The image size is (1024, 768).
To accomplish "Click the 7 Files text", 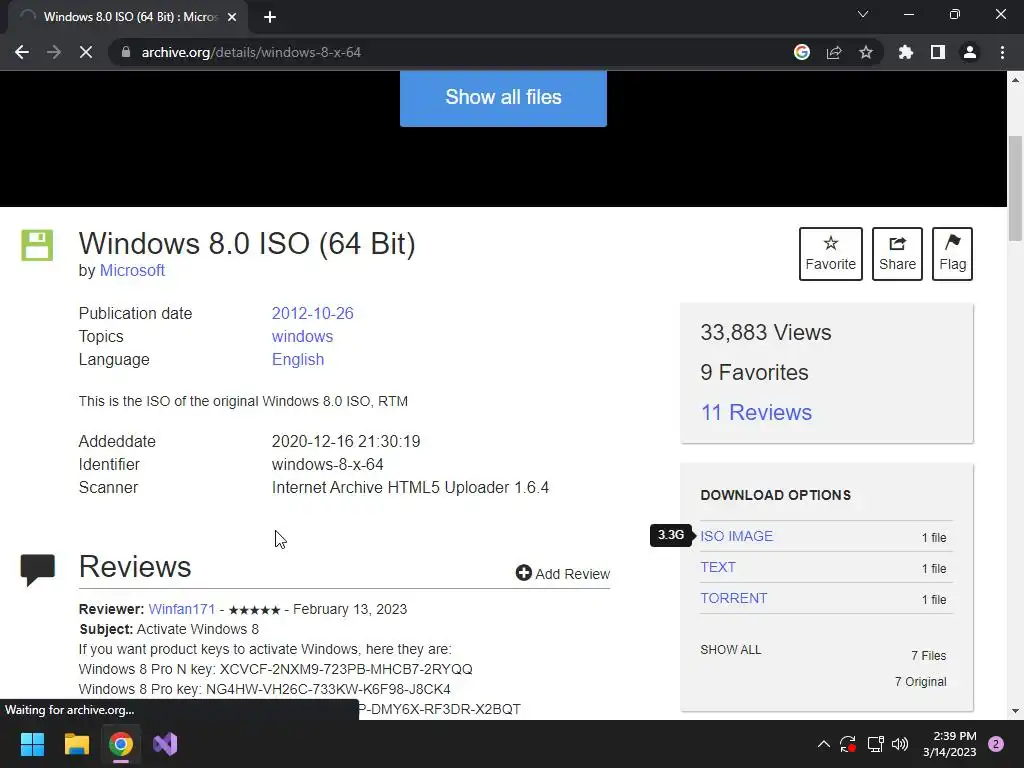I will pyautogui.click(x=929, y=656).
